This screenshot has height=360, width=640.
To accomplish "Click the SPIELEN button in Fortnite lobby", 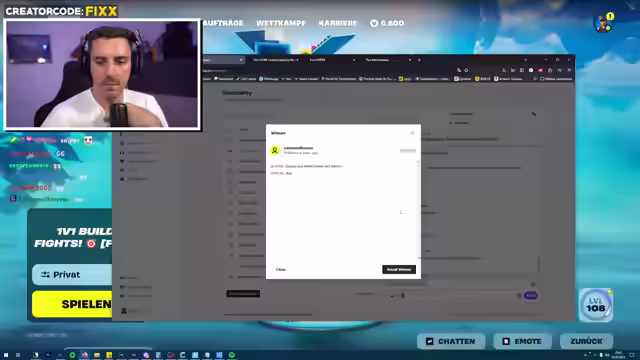I will coord(72,304).
